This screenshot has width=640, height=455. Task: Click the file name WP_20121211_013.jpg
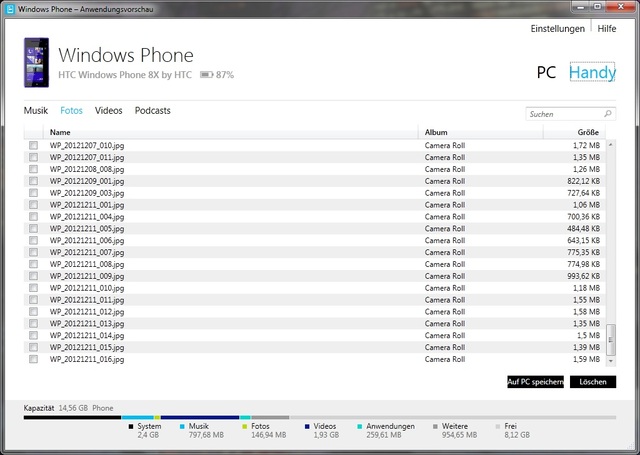click(x=87, y=323)
